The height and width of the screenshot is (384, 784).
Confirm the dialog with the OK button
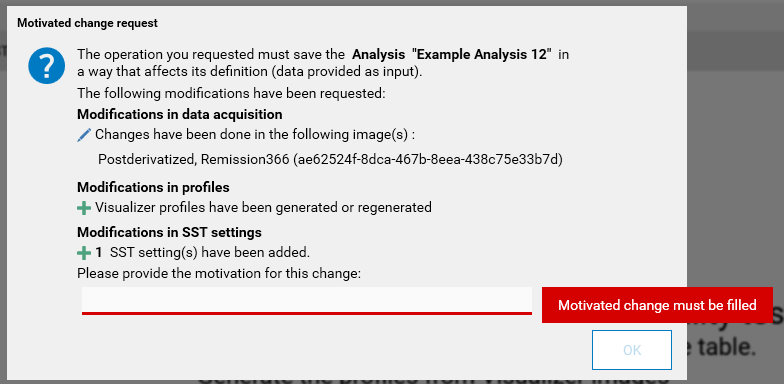pyautogui.click(x=632, y=350)
